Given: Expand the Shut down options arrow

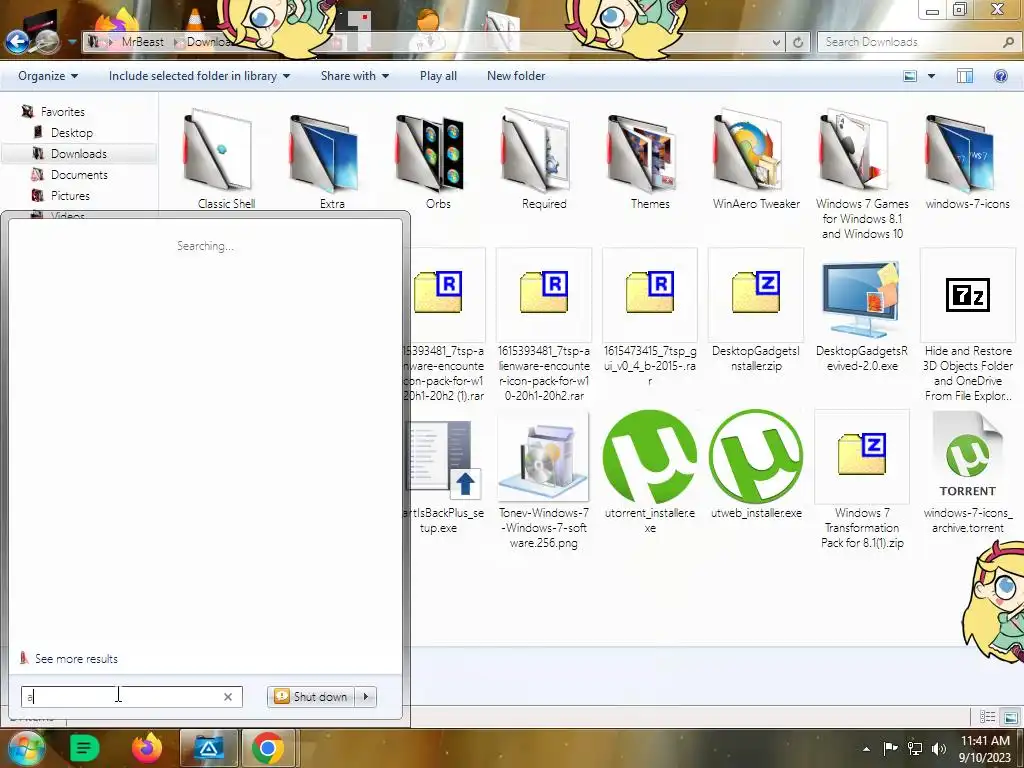Looking at the screenshot, I should 366,697.
